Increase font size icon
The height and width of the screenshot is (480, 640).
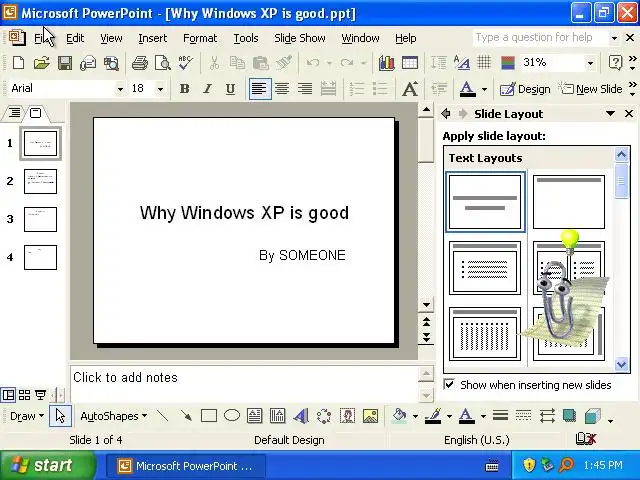tap(410, 89)
